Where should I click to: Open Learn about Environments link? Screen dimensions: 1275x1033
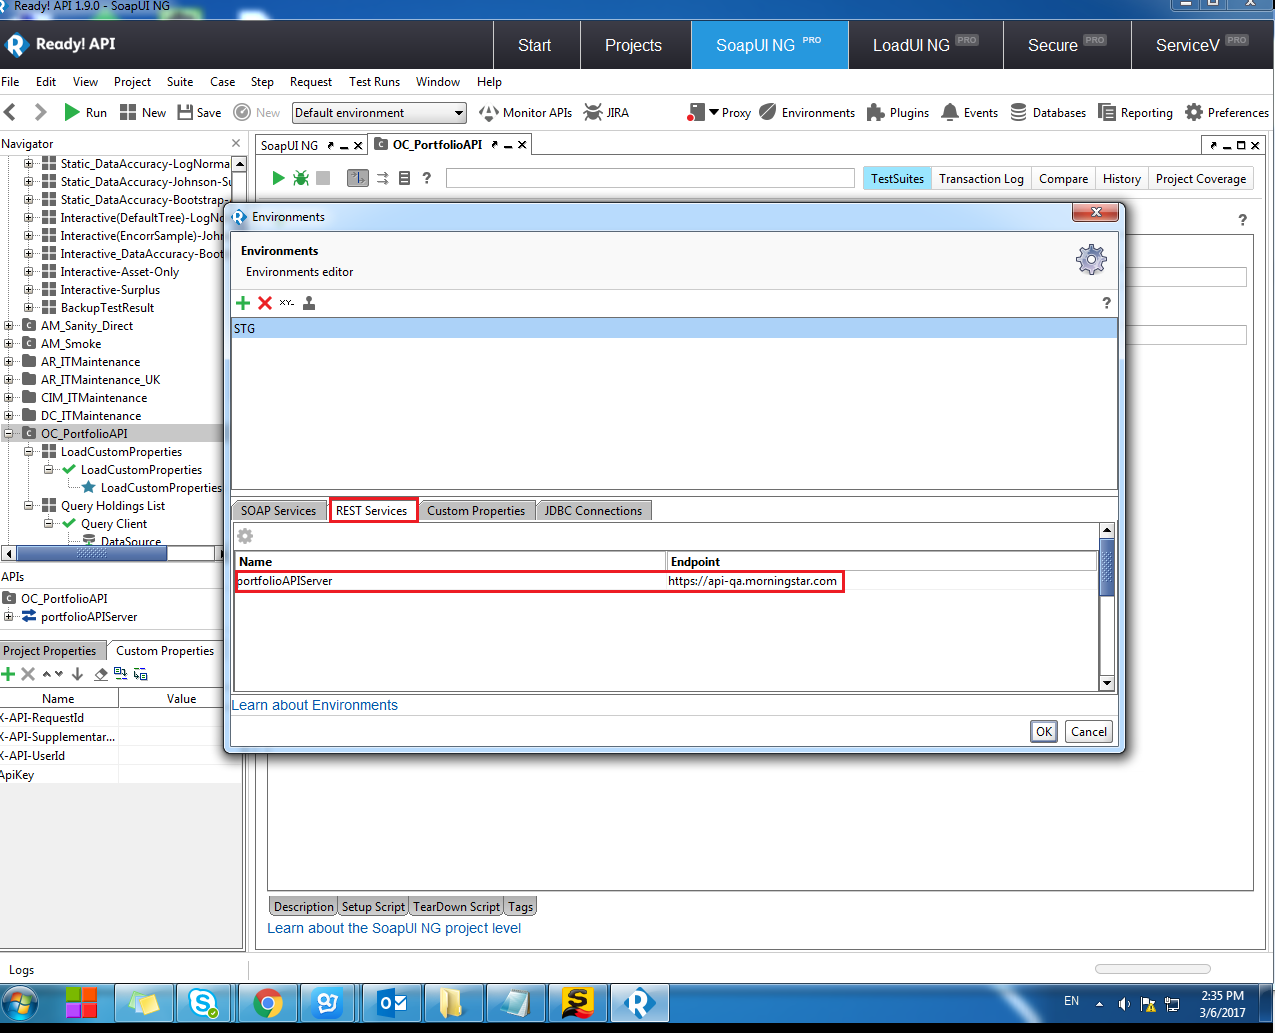(315, 705)
